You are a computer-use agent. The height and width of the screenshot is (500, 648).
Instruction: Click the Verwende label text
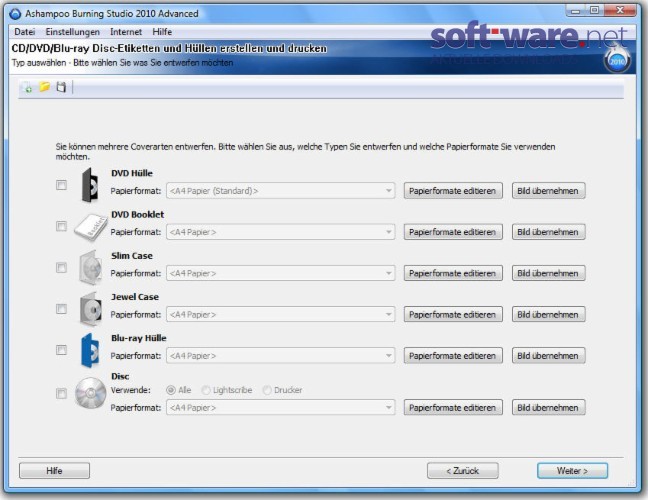point(131,390)
